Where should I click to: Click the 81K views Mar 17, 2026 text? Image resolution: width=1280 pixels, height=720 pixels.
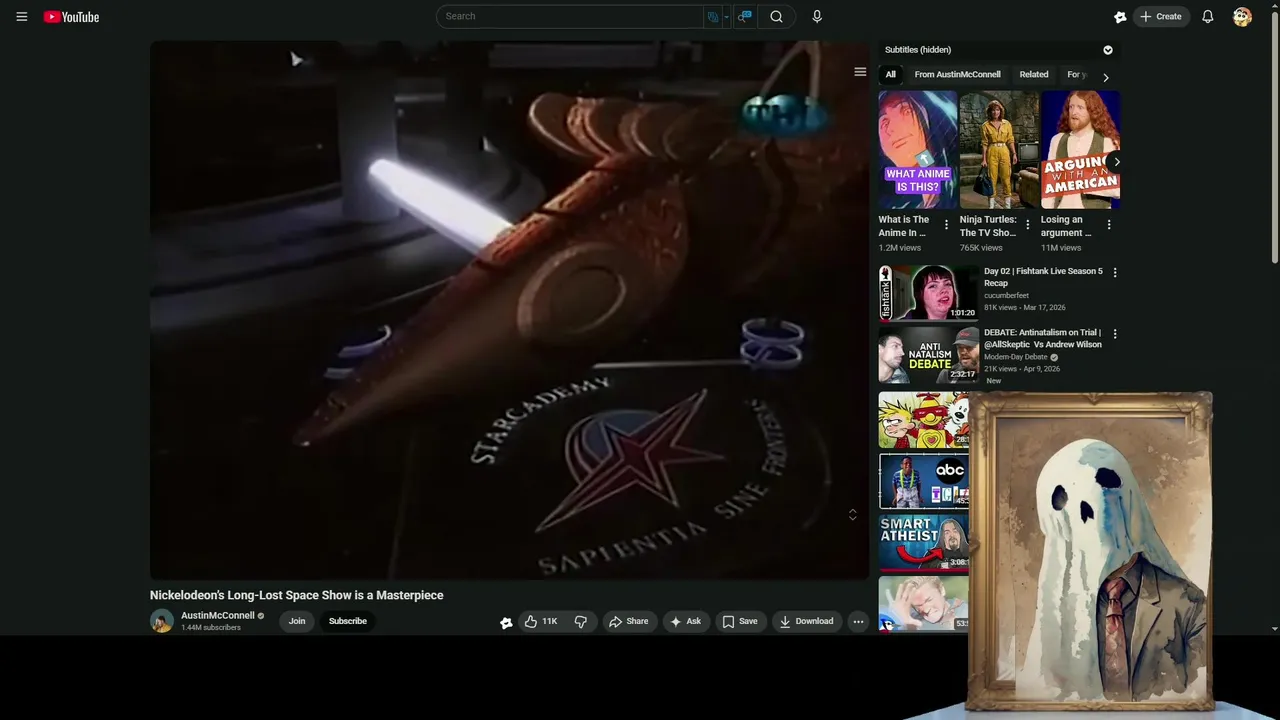(1025, 307)
